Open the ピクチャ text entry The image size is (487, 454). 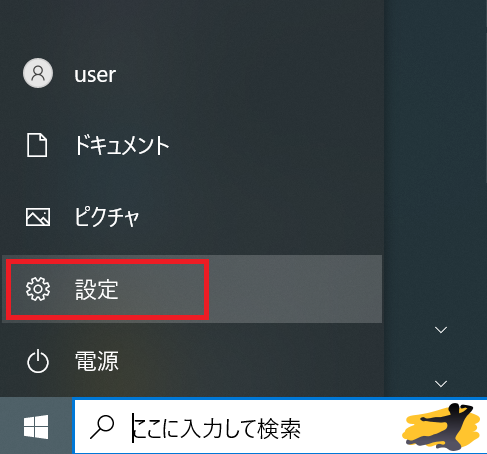click(x=106, y=217)
